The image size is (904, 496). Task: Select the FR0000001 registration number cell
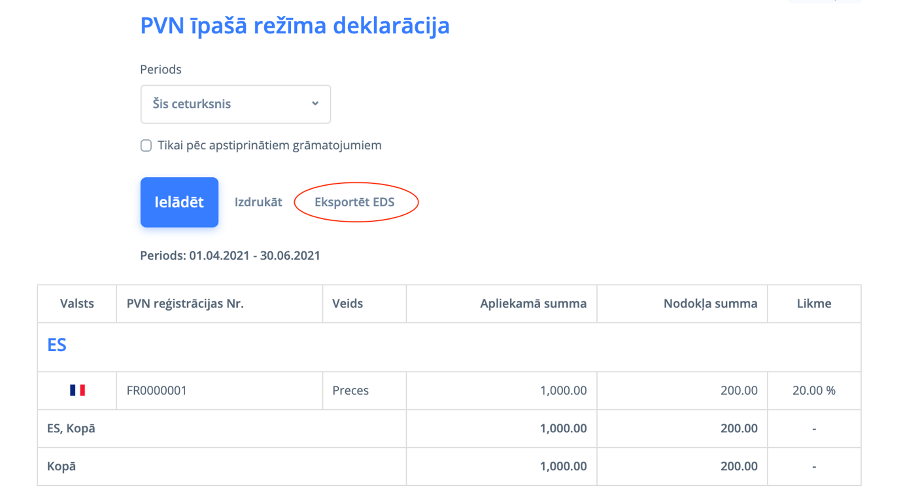[x=157, y=391]
